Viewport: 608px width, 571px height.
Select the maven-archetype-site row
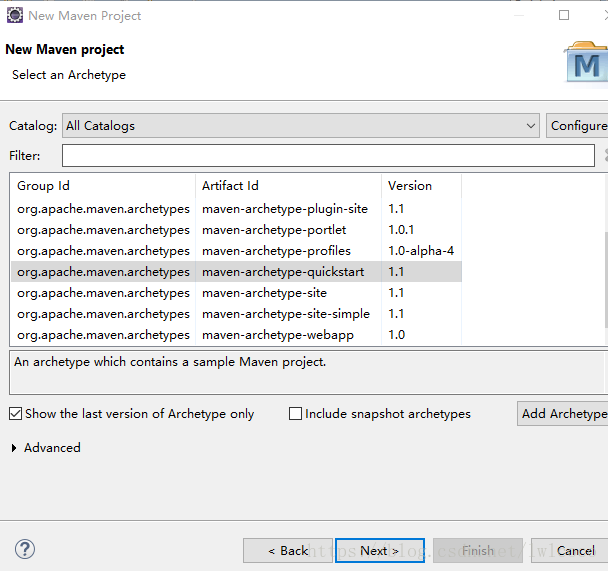coord(237,293)
